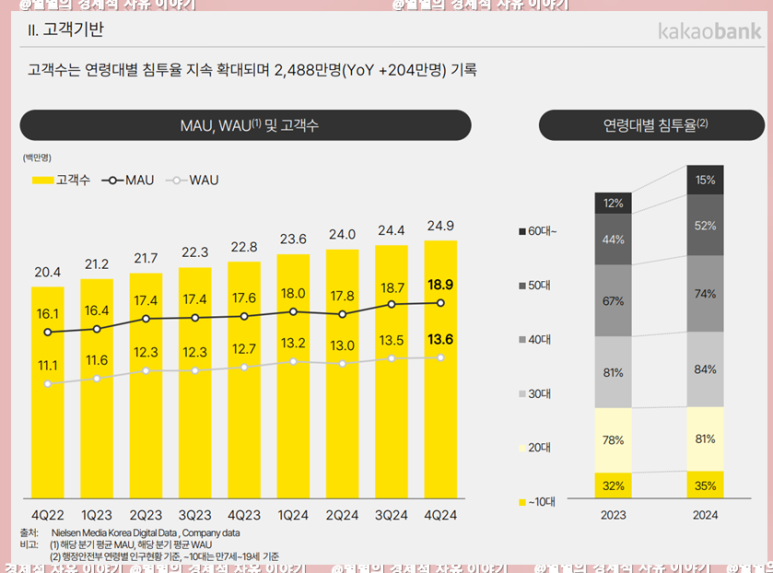Click the 84% segment in 2024 bar
Viewport: 773px width, 573px height.
[705, 369]
